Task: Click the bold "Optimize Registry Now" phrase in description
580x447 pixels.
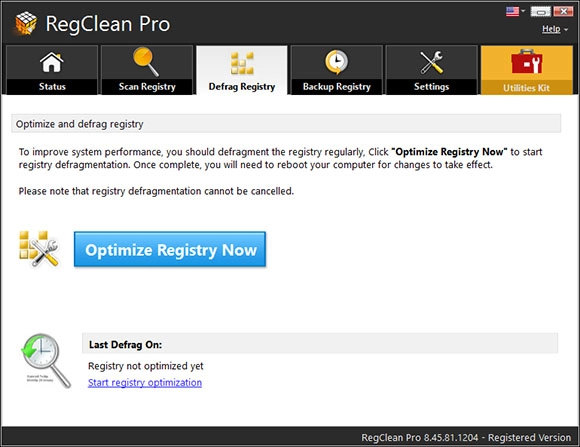Action: (449, 152)
